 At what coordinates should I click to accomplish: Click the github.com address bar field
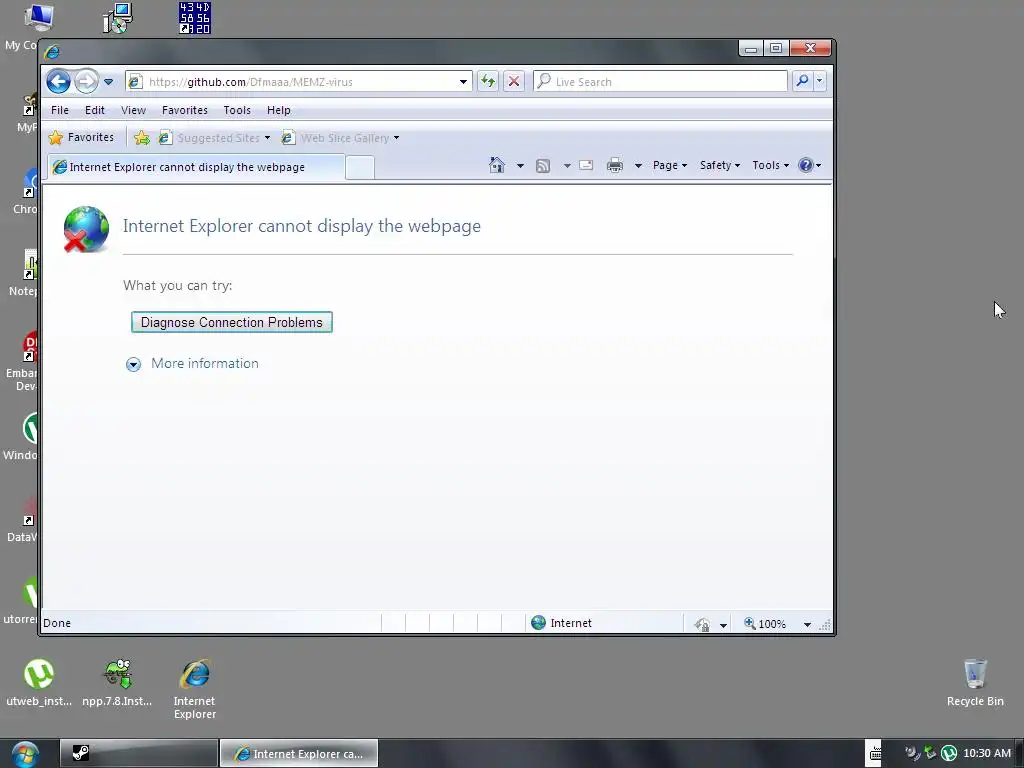pyautogui.click(x=298, y=82)
